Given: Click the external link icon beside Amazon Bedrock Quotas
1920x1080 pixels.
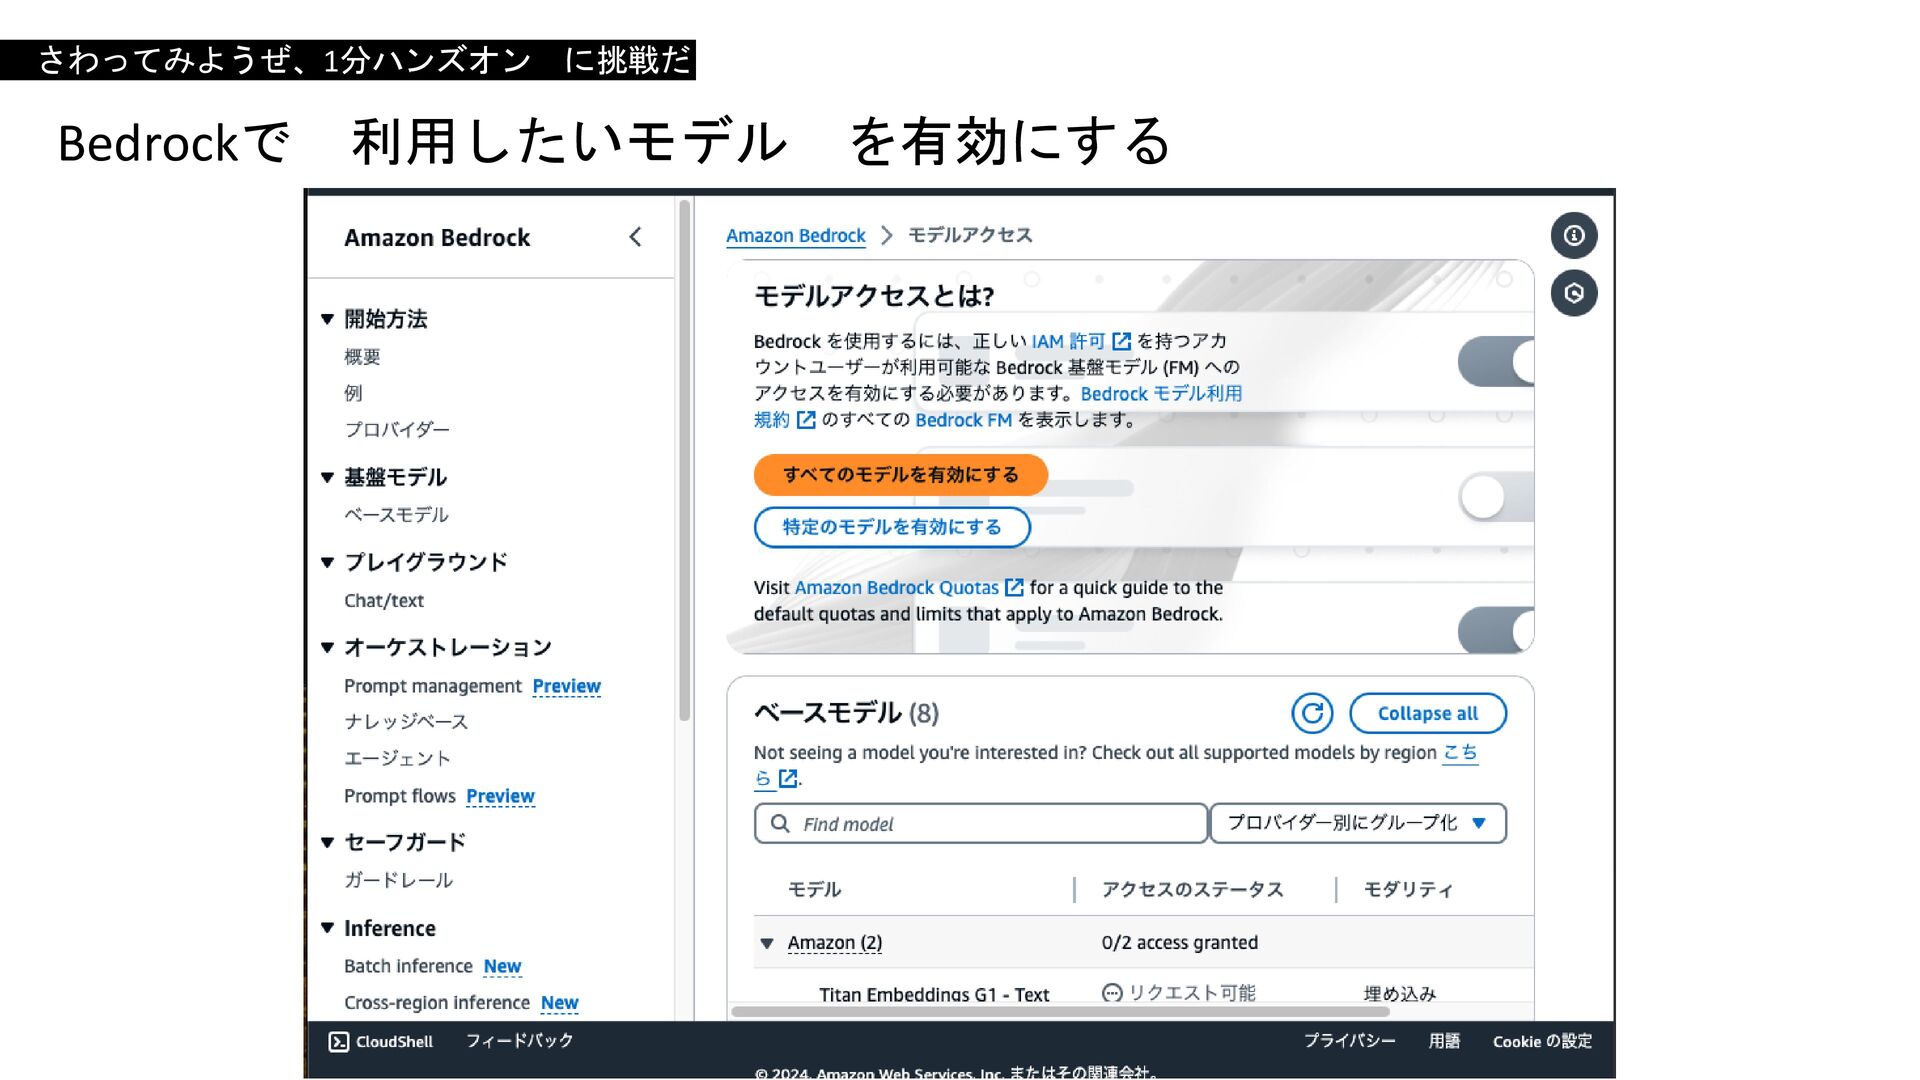Looking at the screenshot, I should (x=1014, y=588).
